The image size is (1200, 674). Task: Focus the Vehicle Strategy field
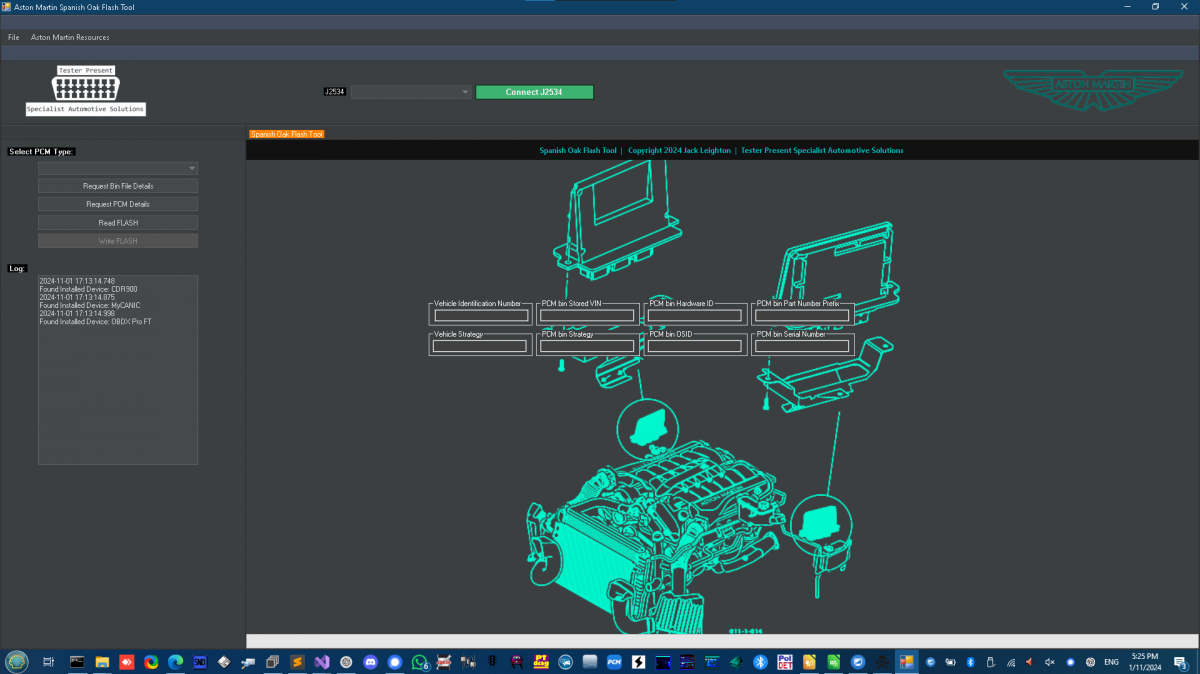click(481, 347)
